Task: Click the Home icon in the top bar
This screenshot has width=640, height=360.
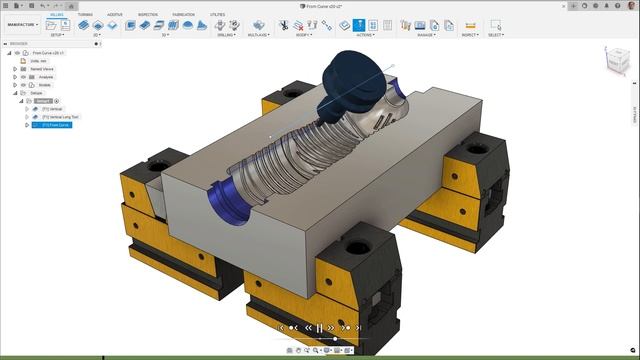Action: pyautogui.click(x=71, y=6)
